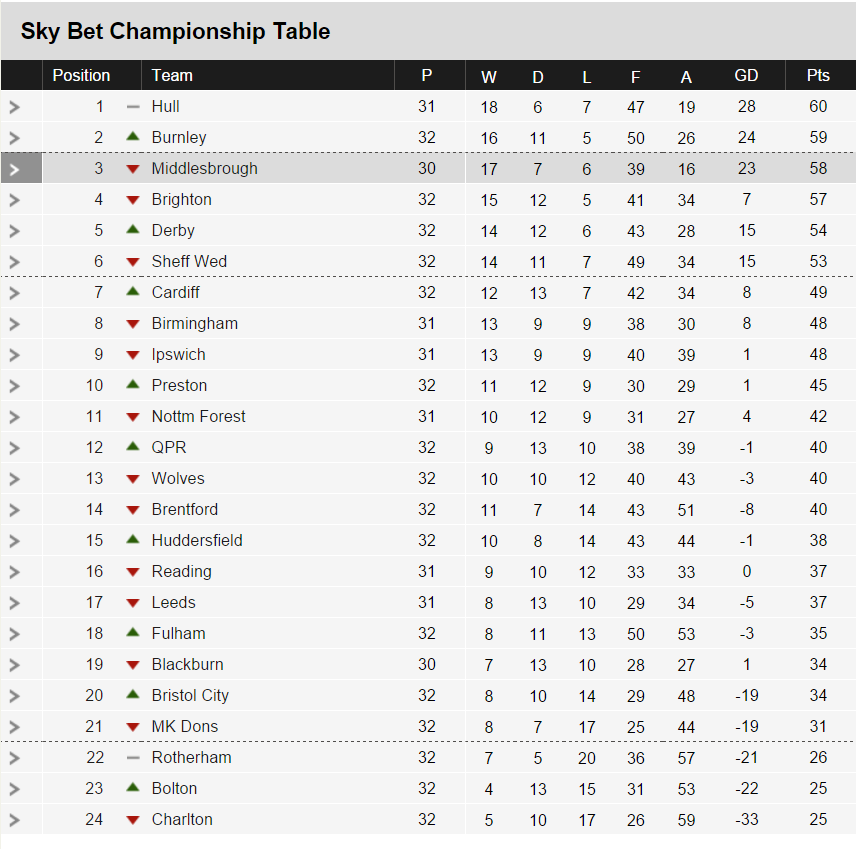The height and width of the screenshot is (849, 856).
Task: Click the Position column header
Action: [x=81, y=76]
